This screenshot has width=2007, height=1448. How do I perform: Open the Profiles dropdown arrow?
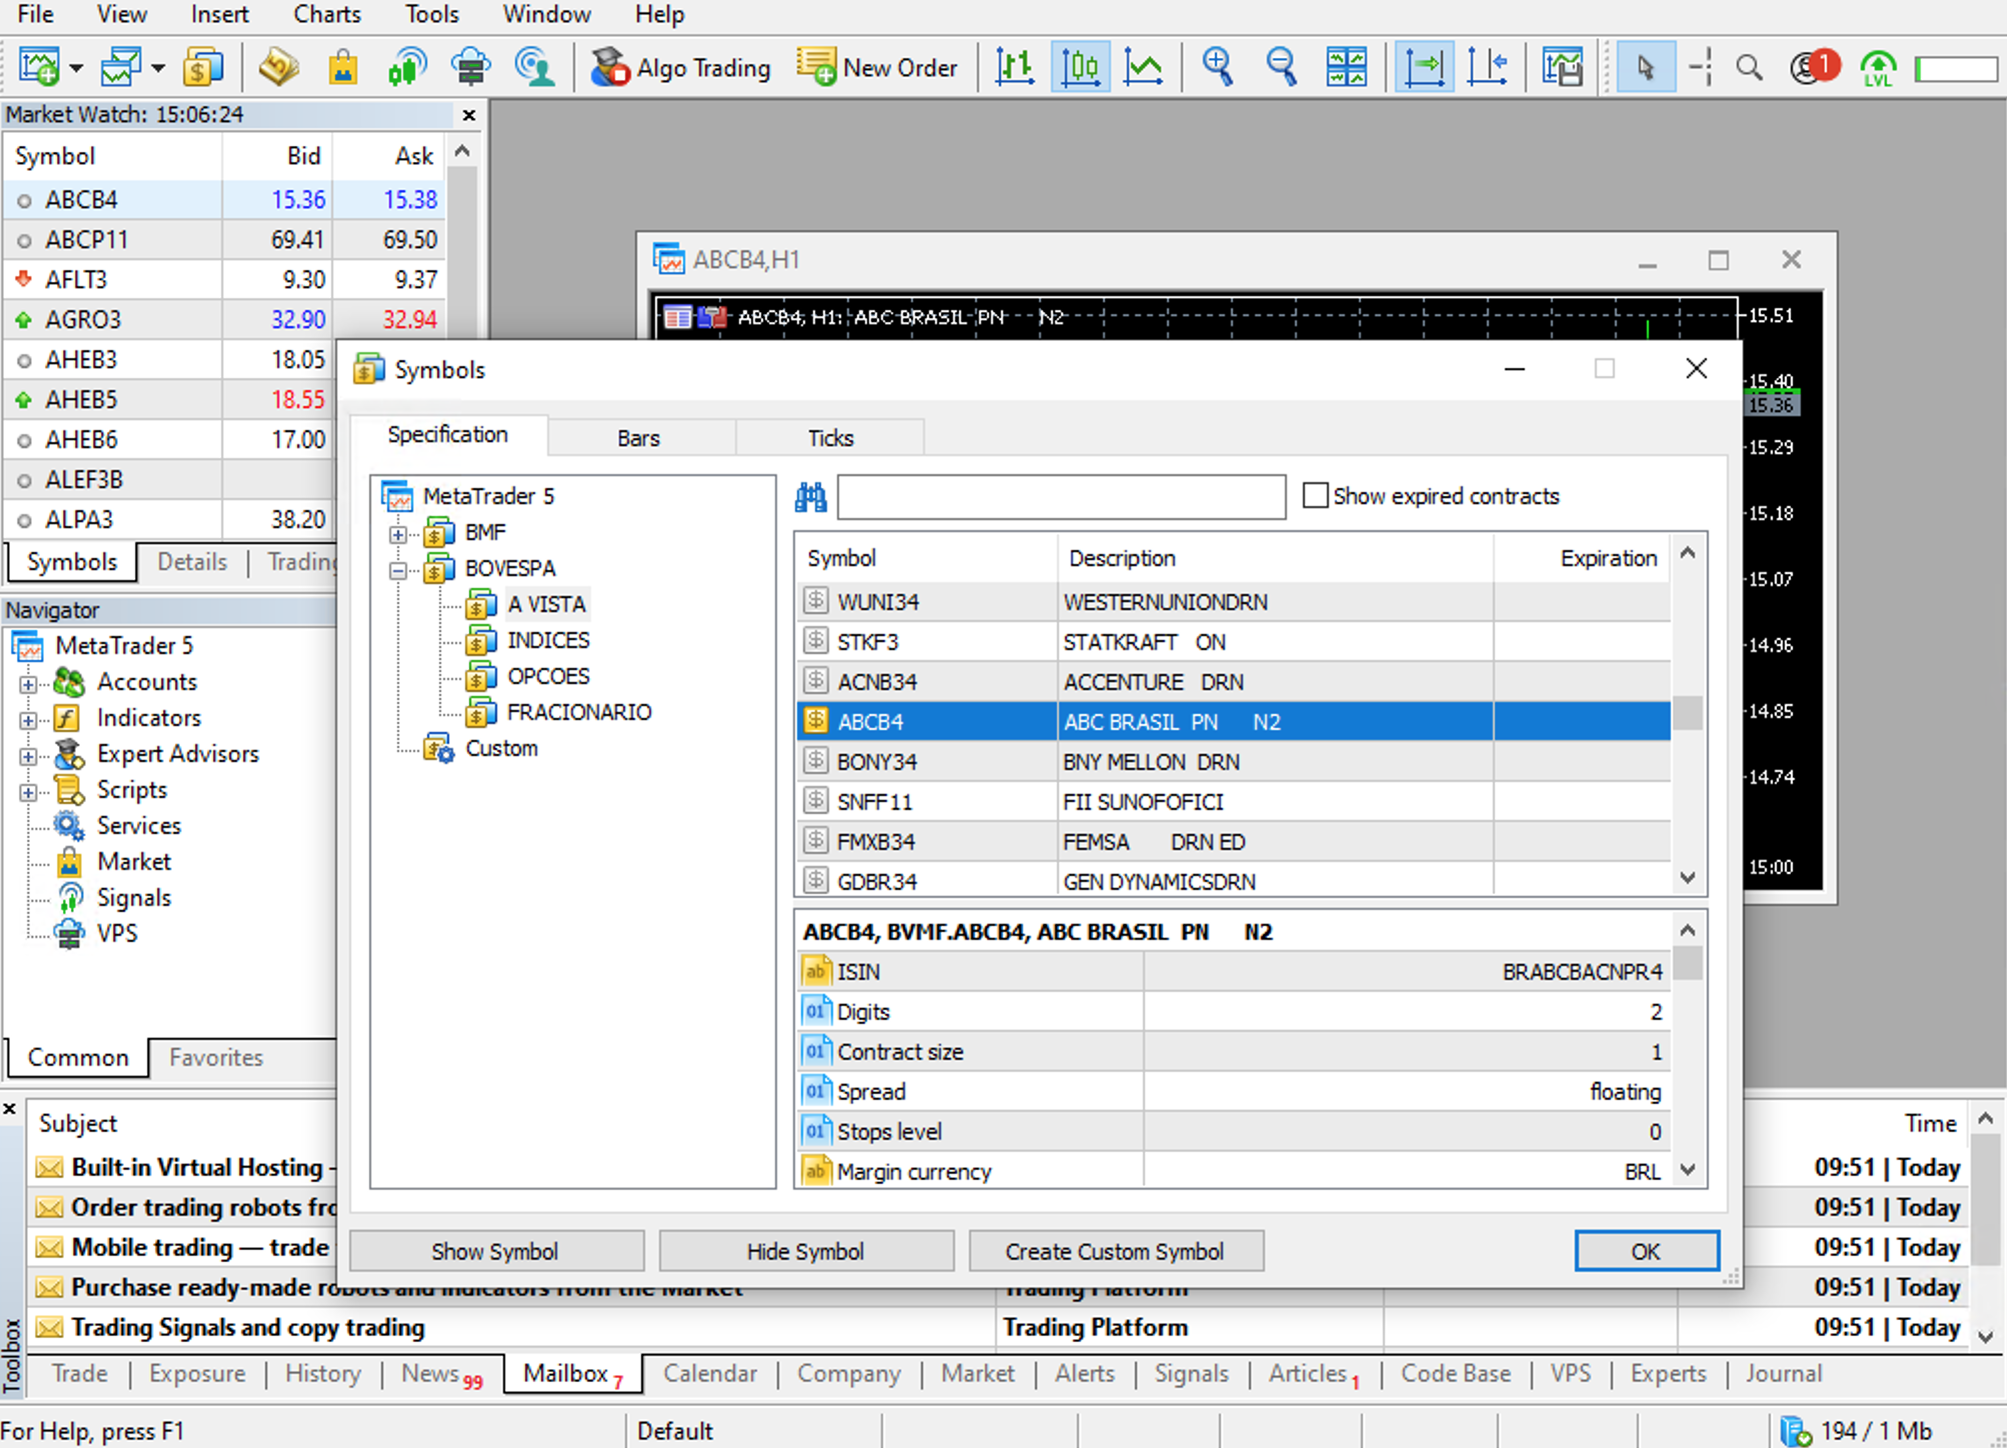[x=158, y=69]
